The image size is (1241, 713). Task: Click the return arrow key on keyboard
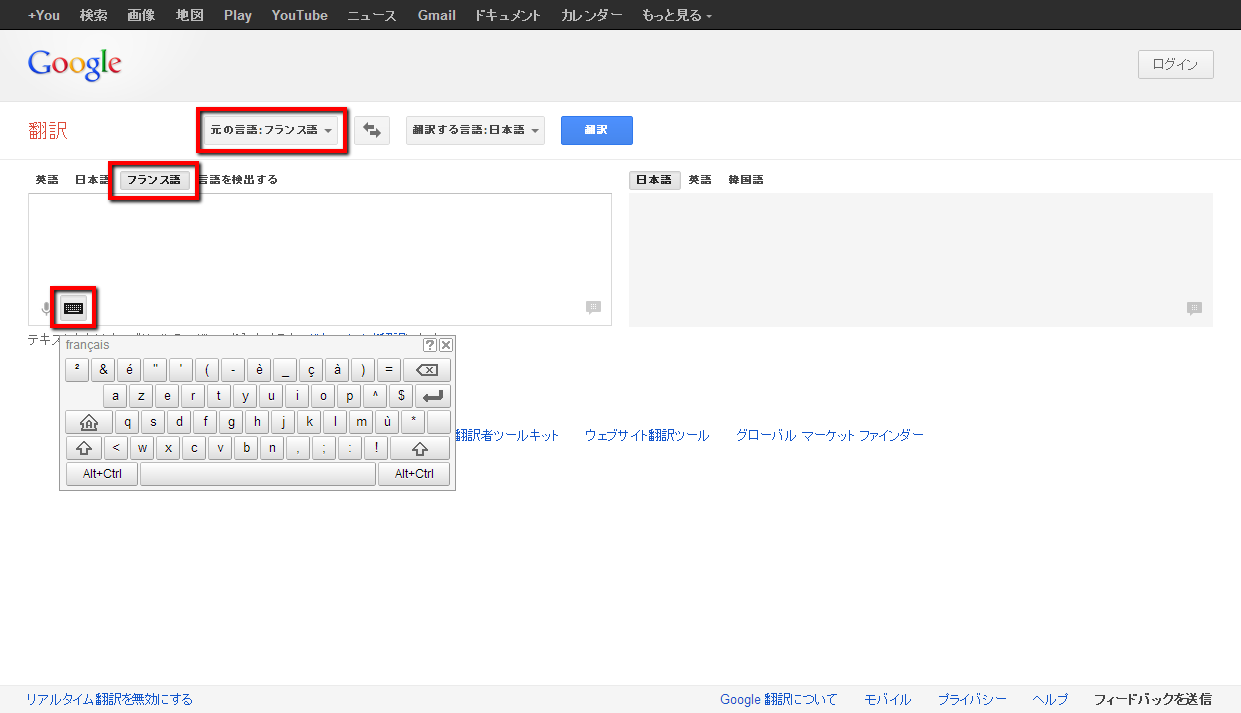pyautogui.click(x=433, y=396)
